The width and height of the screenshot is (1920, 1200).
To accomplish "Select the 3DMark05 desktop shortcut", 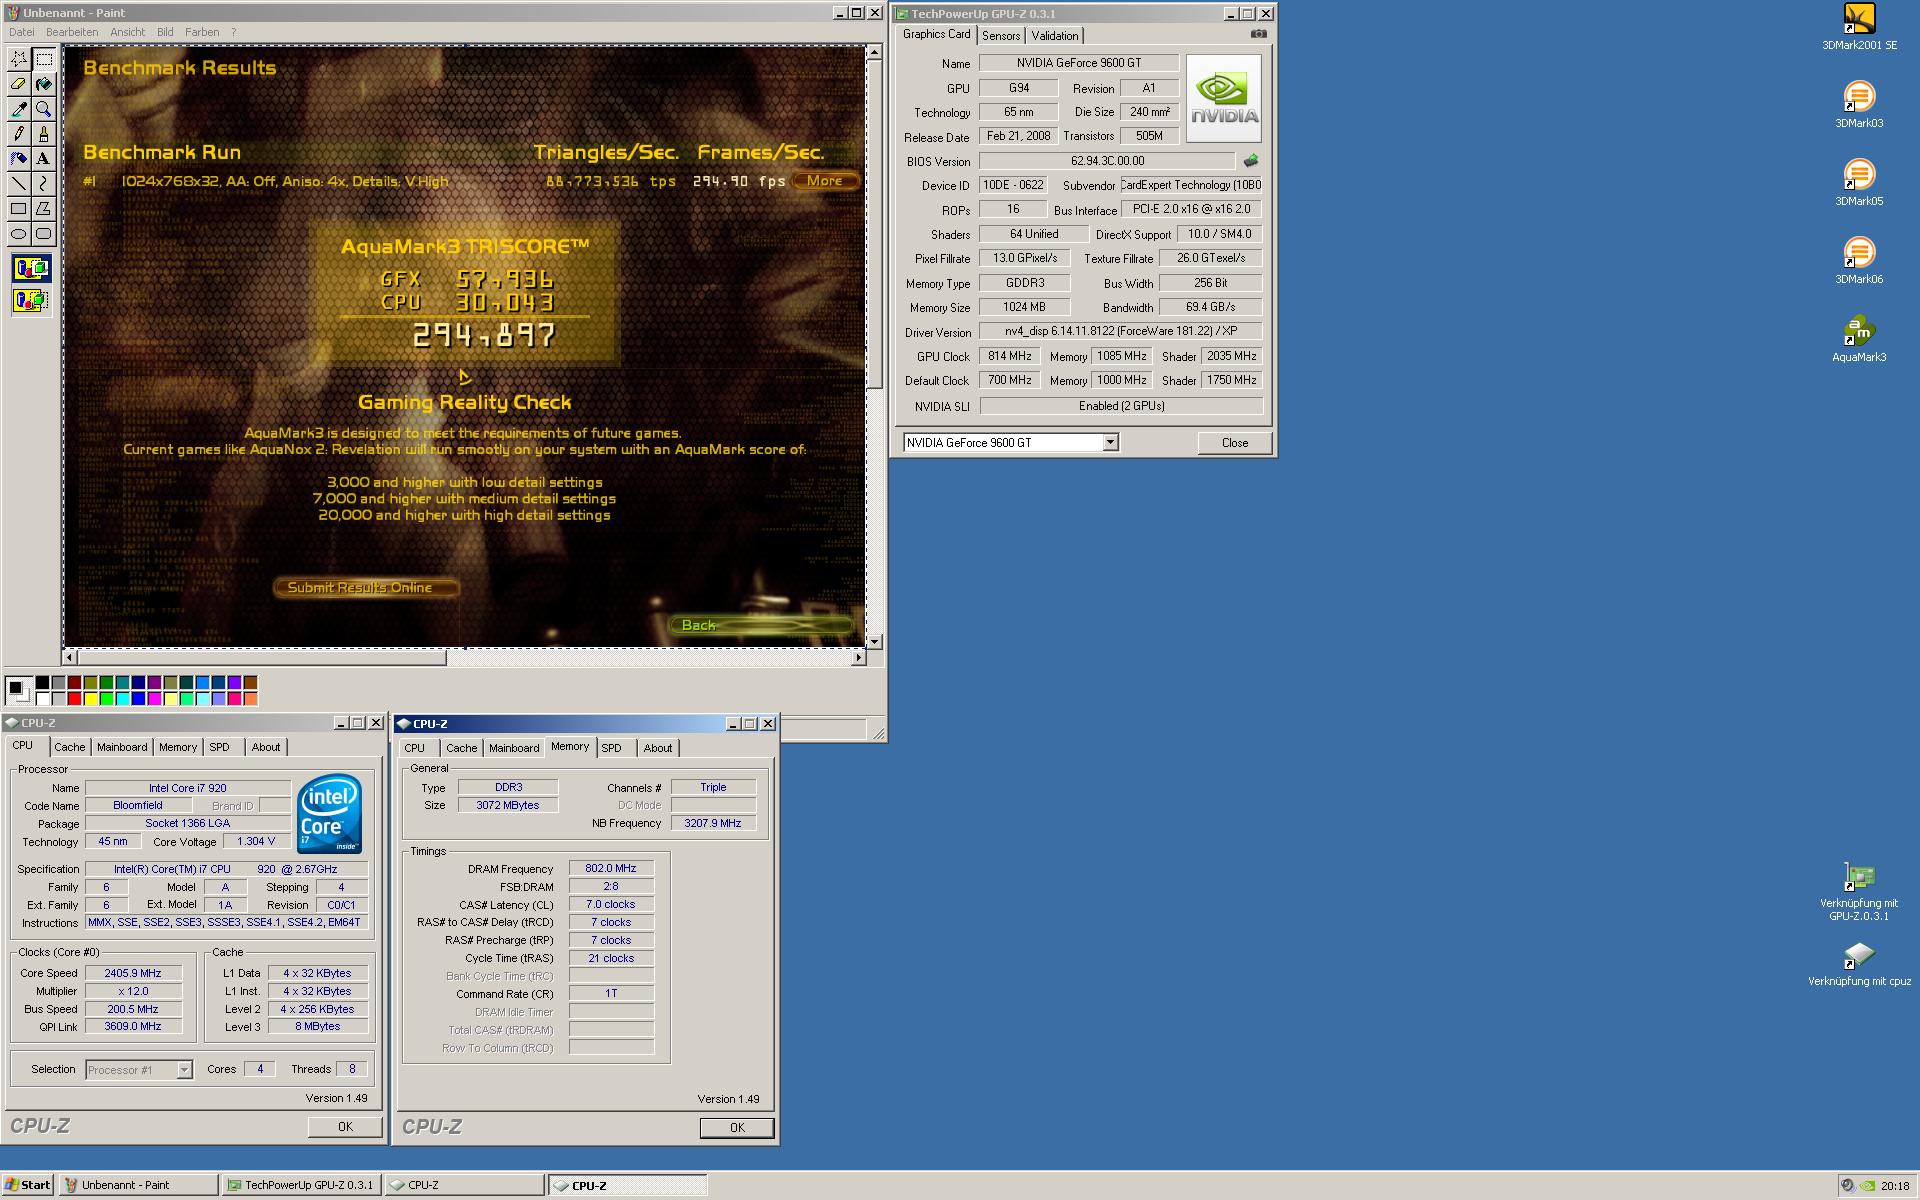I will (1859, 183).
